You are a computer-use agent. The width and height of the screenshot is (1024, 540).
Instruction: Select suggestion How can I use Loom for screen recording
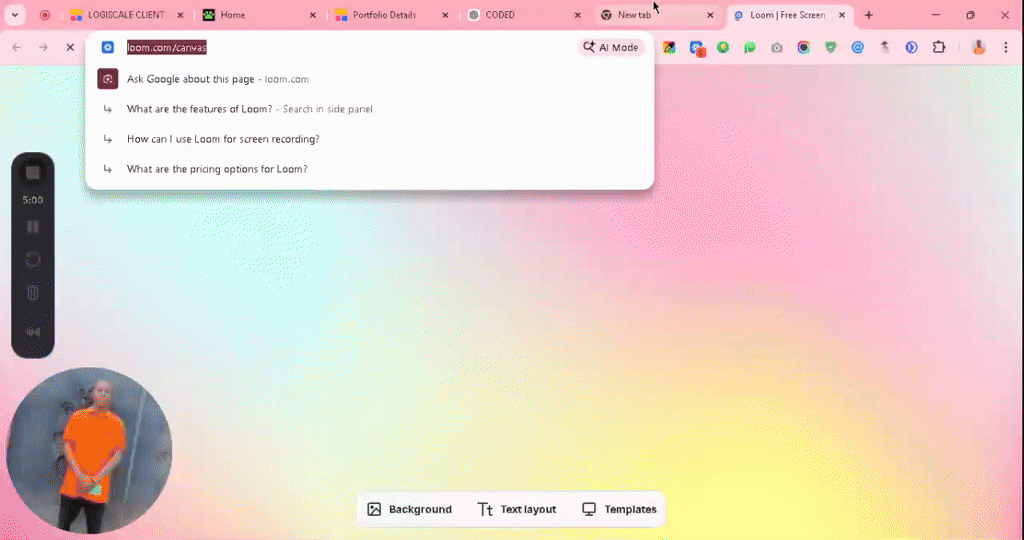tap(370, 139)
